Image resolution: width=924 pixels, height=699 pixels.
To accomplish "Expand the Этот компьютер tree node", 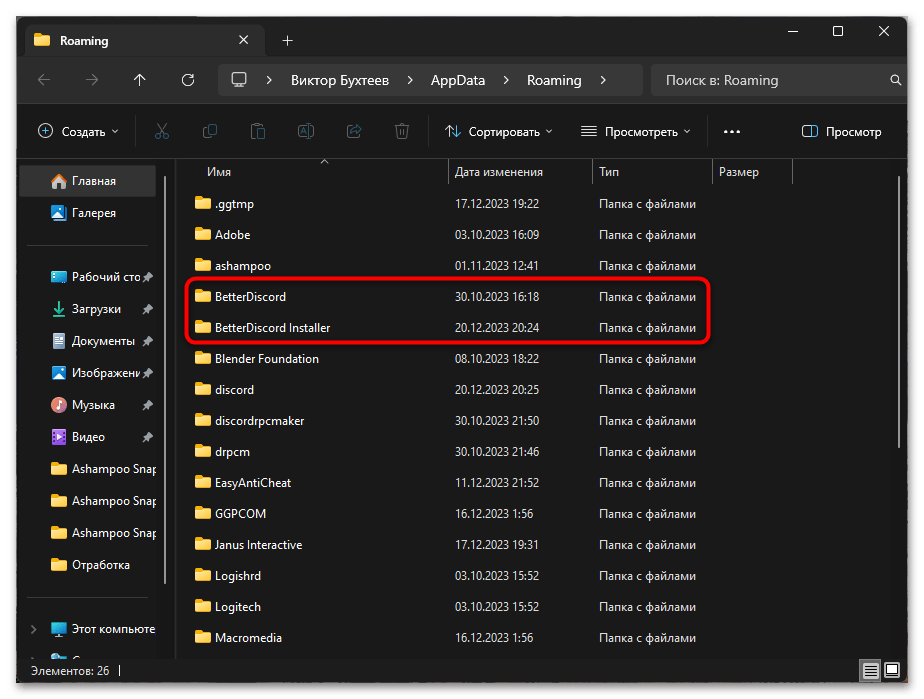I will (33, 629).
